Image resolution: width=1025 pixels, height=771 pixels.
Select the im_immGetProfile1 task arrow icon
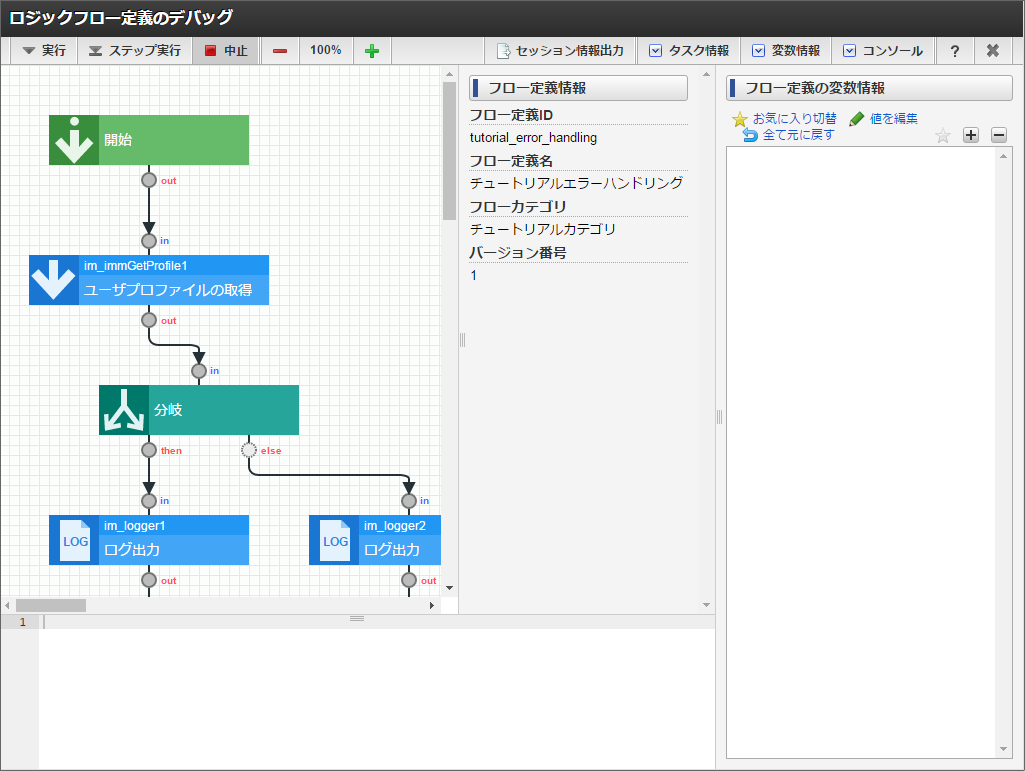pos(54,280)
